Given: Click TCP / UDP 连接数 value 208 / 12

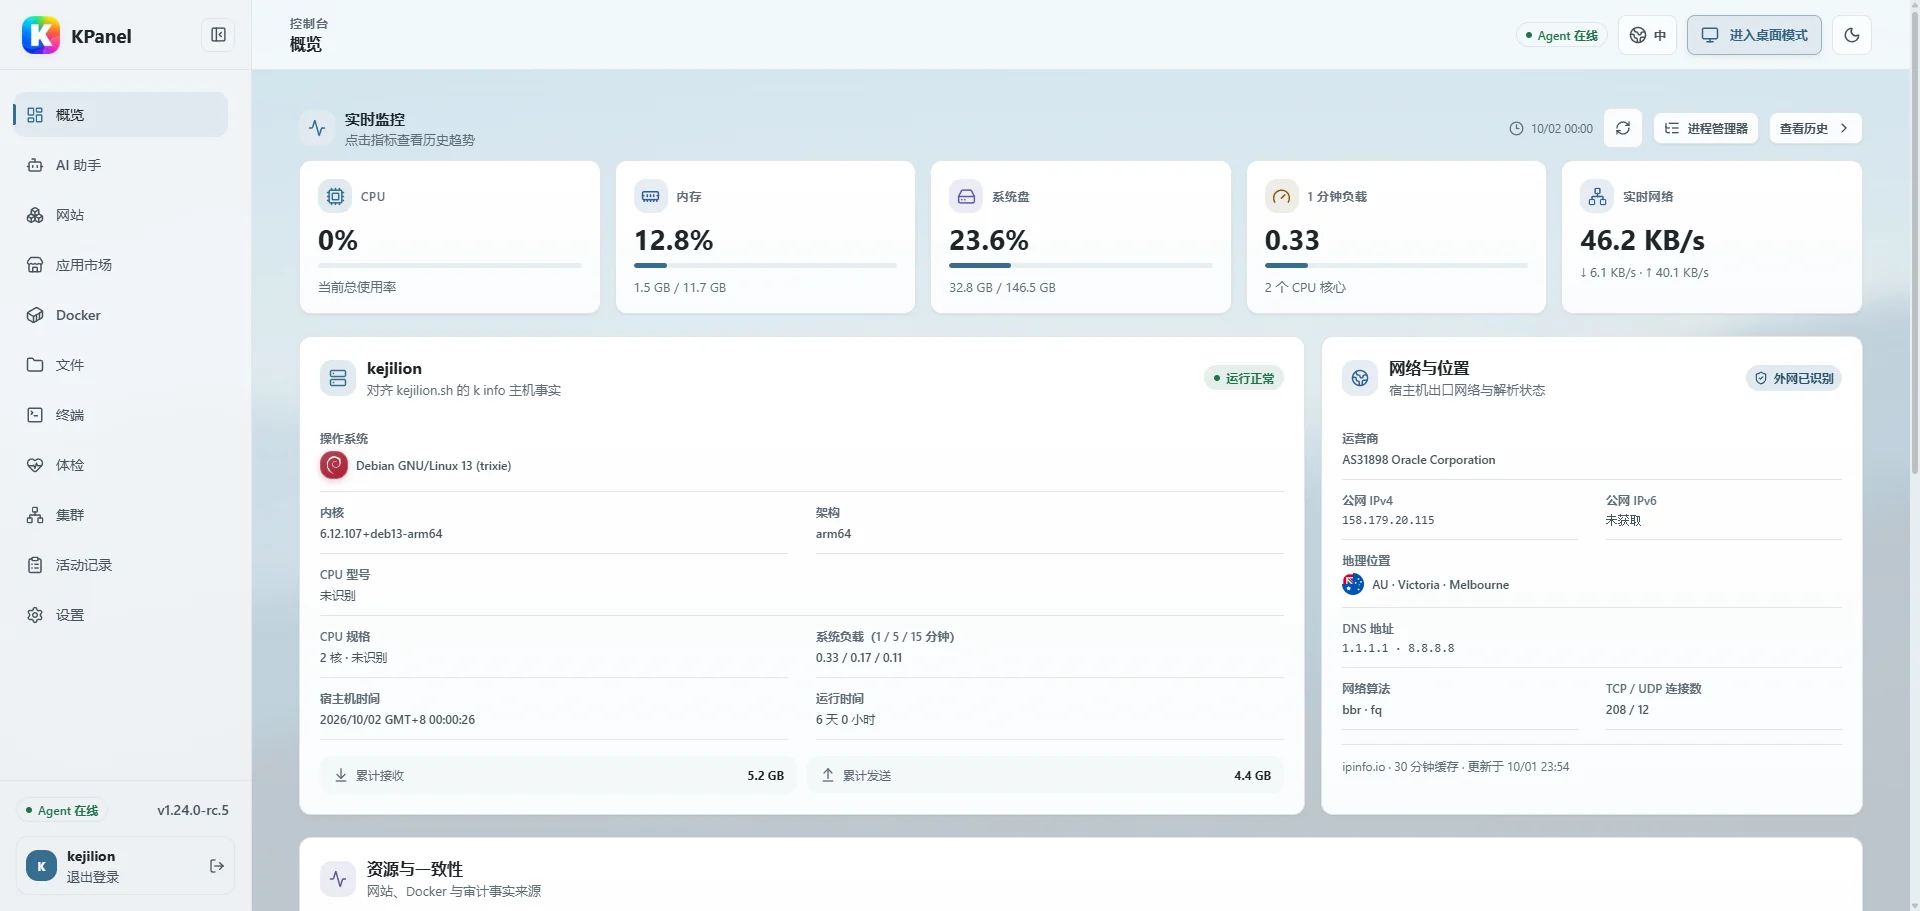Looking at the screenshot, I should point(1627,710).
